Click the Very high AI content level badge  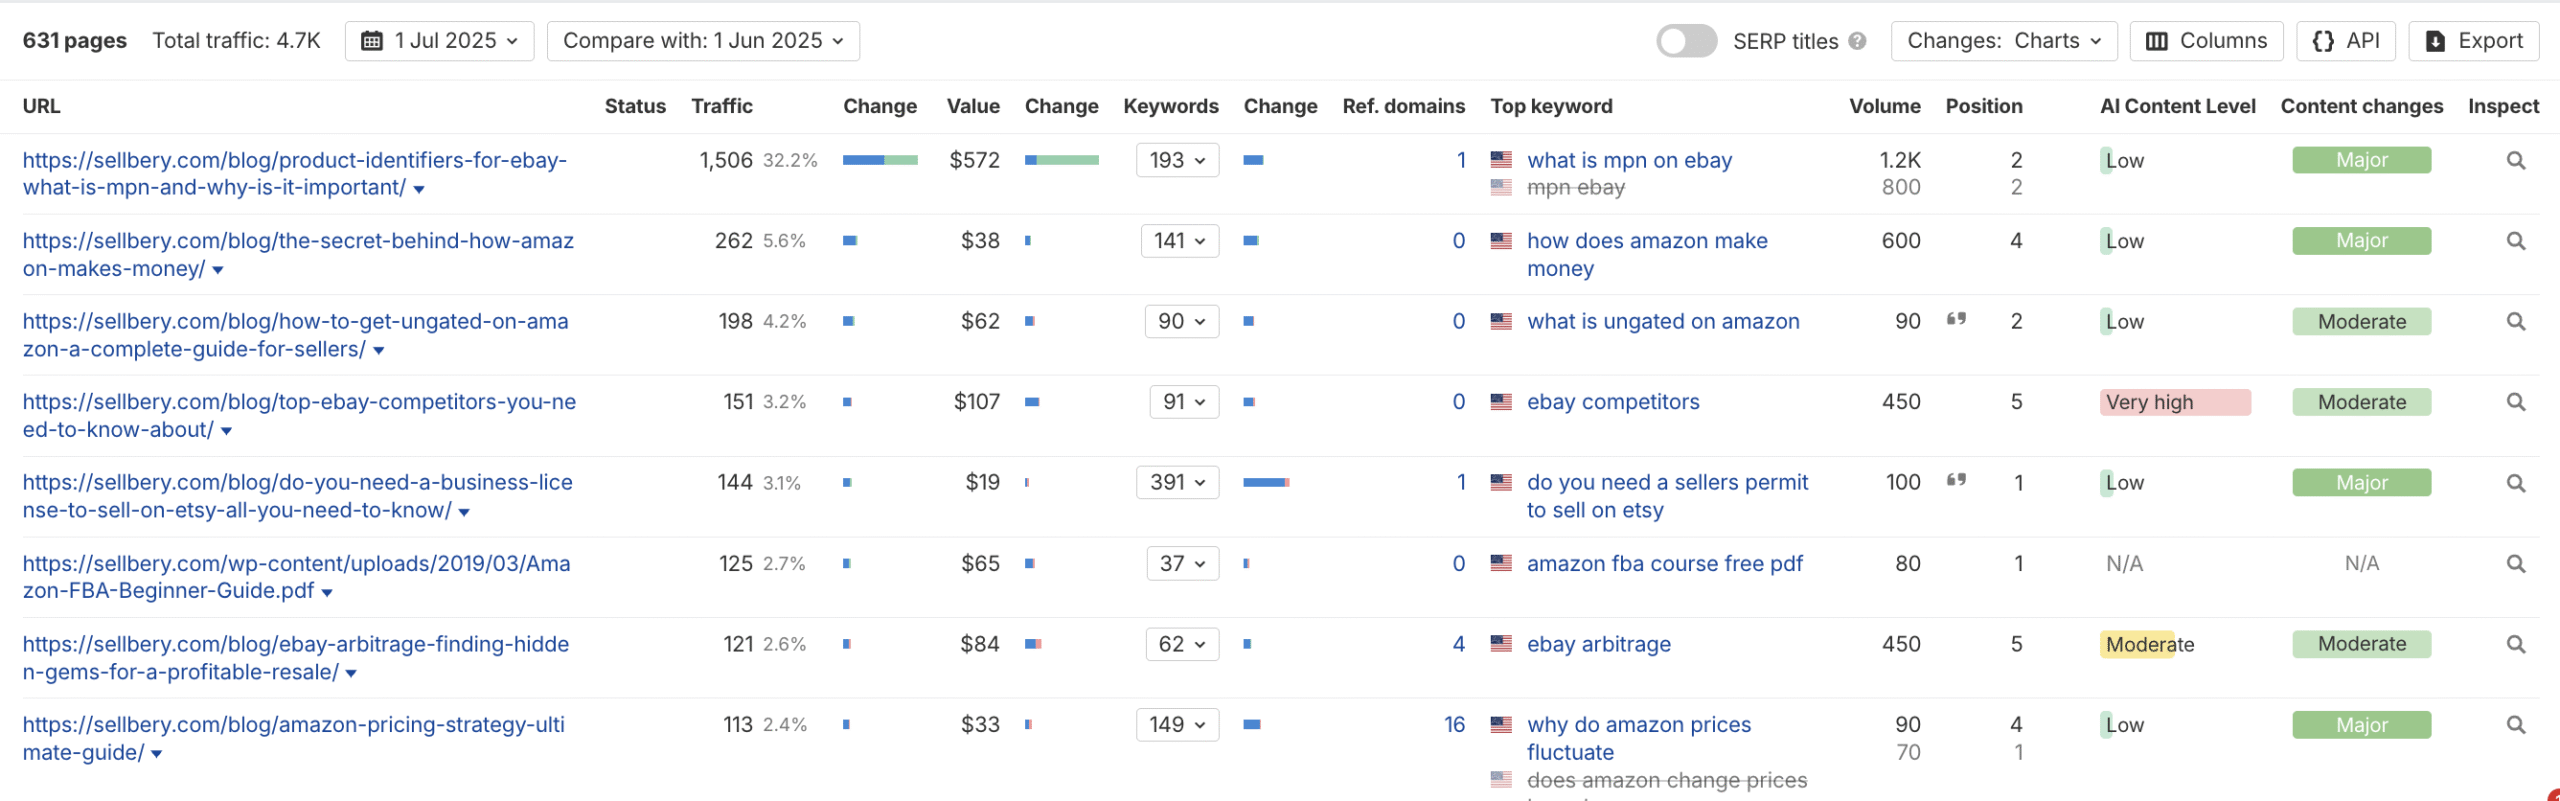2174,402
